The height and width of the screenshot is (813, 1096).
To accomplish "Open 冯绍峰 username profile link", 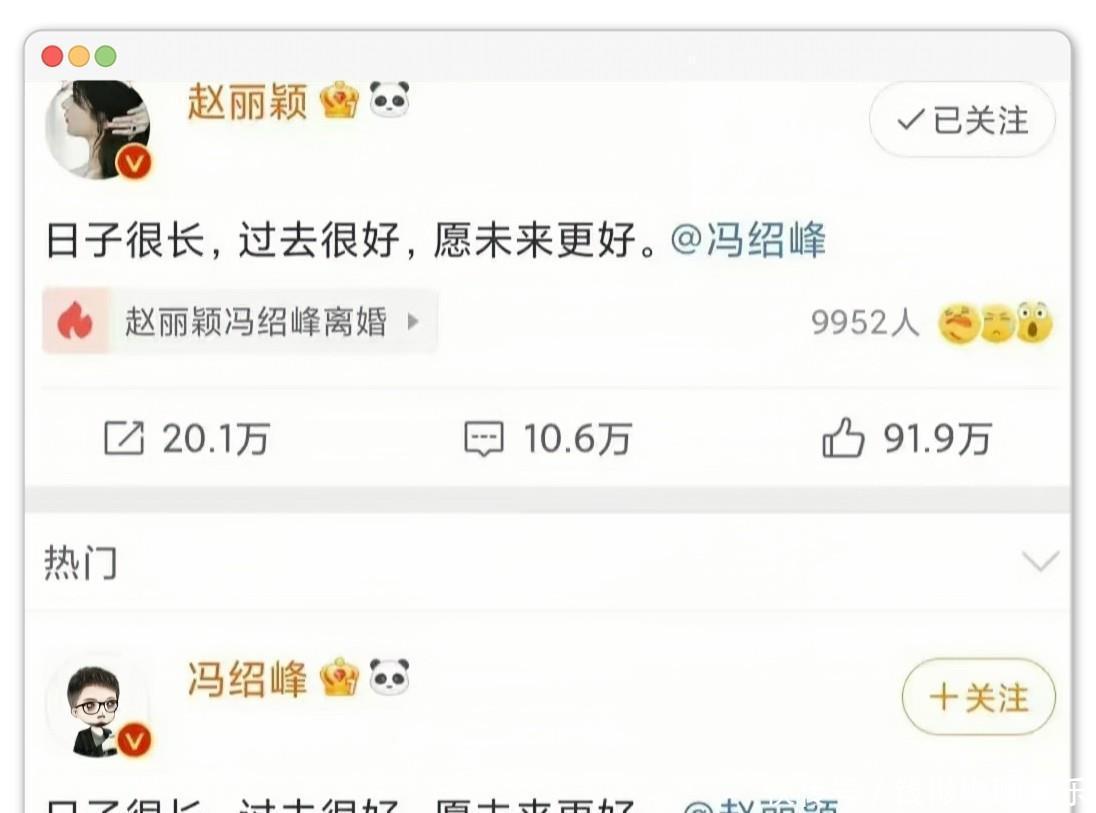I will point(247,679).
